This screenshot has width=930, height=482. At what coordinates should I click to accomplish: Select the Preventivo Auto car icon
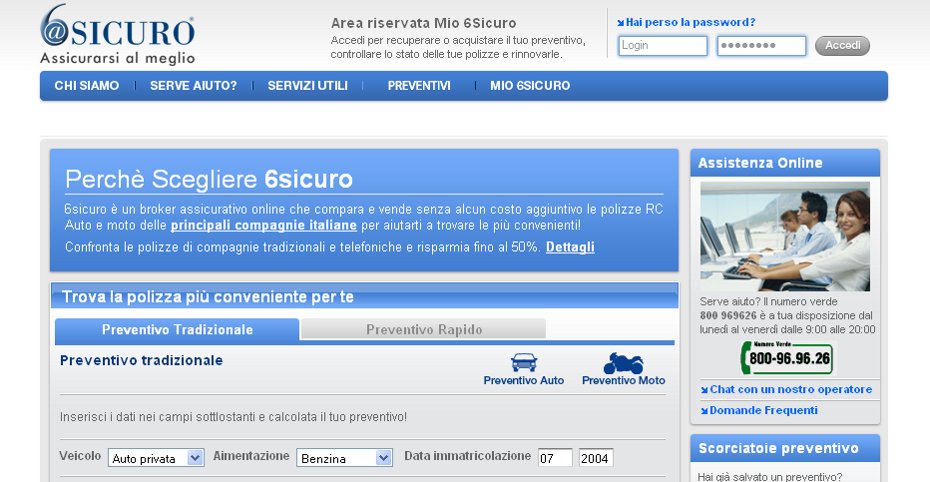click(524, 362)
